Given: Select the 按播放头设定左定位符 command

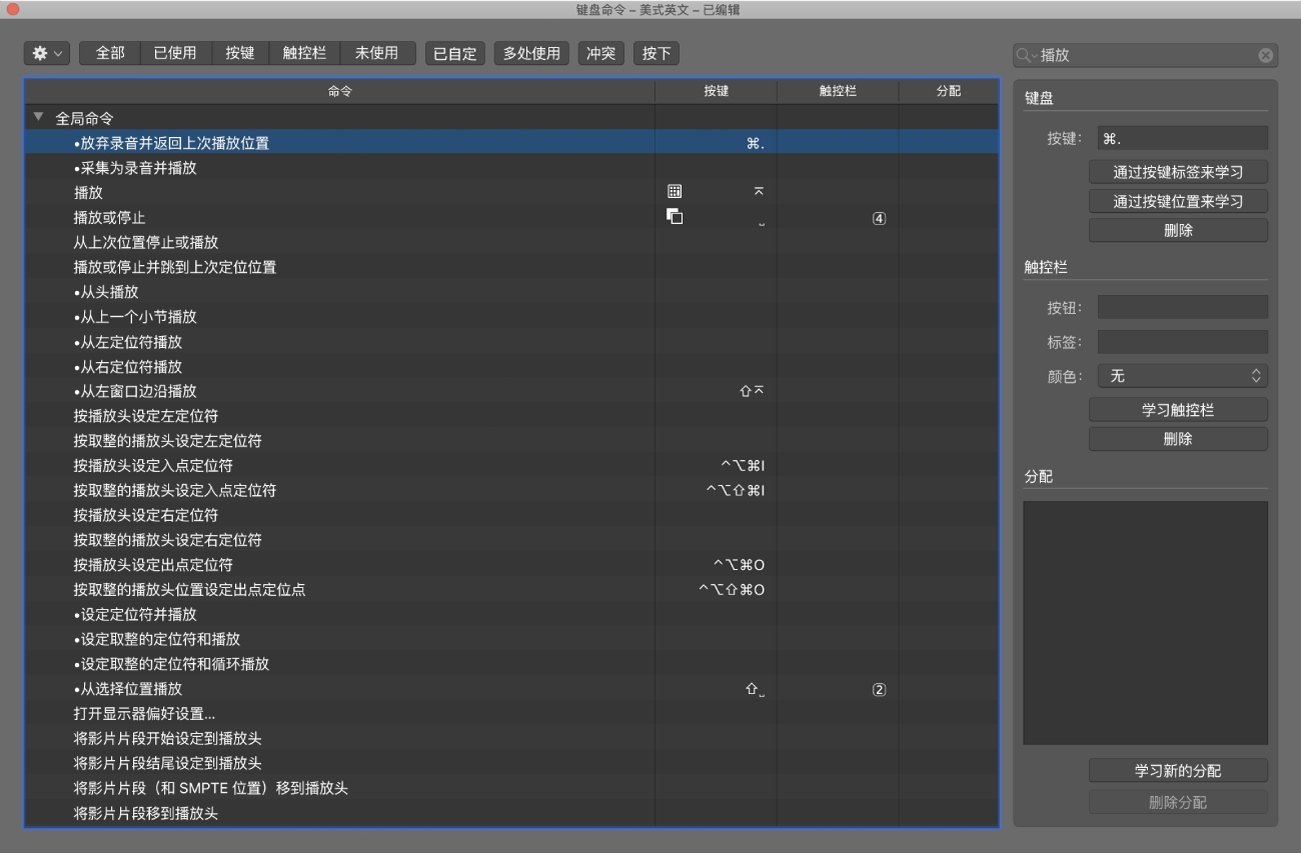Looking at the screenshot, I should [x=511, y=416].
